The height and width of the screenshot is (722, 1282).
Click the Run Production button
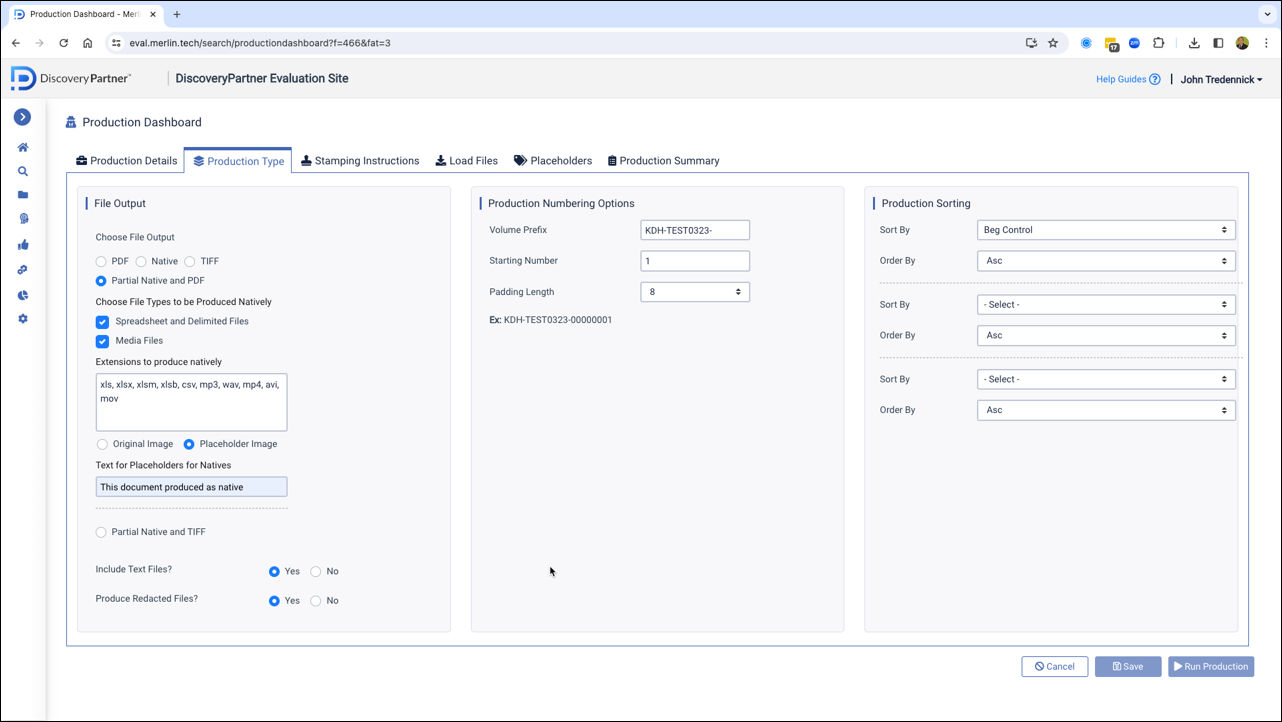click(1210, 666)
